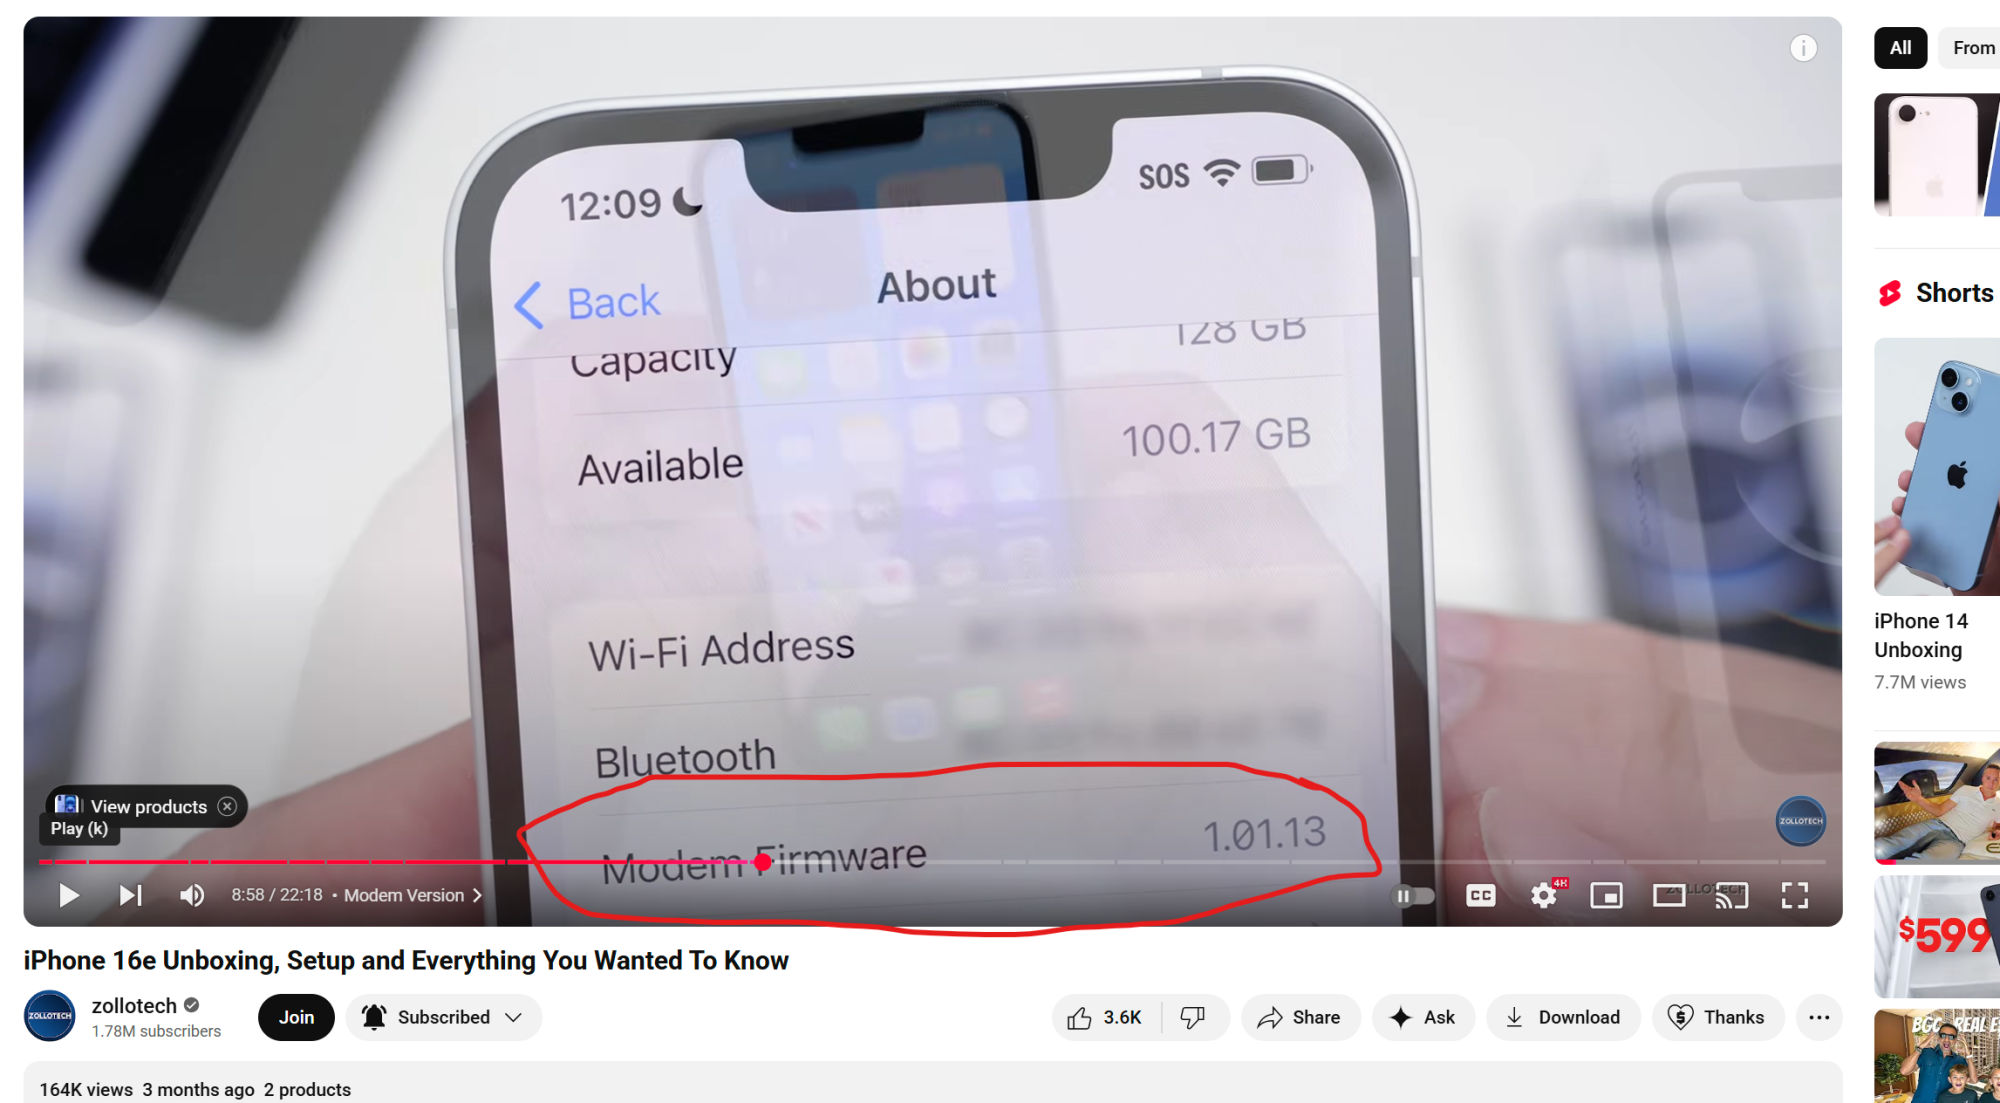Cast video to TV

(1732, 895)
